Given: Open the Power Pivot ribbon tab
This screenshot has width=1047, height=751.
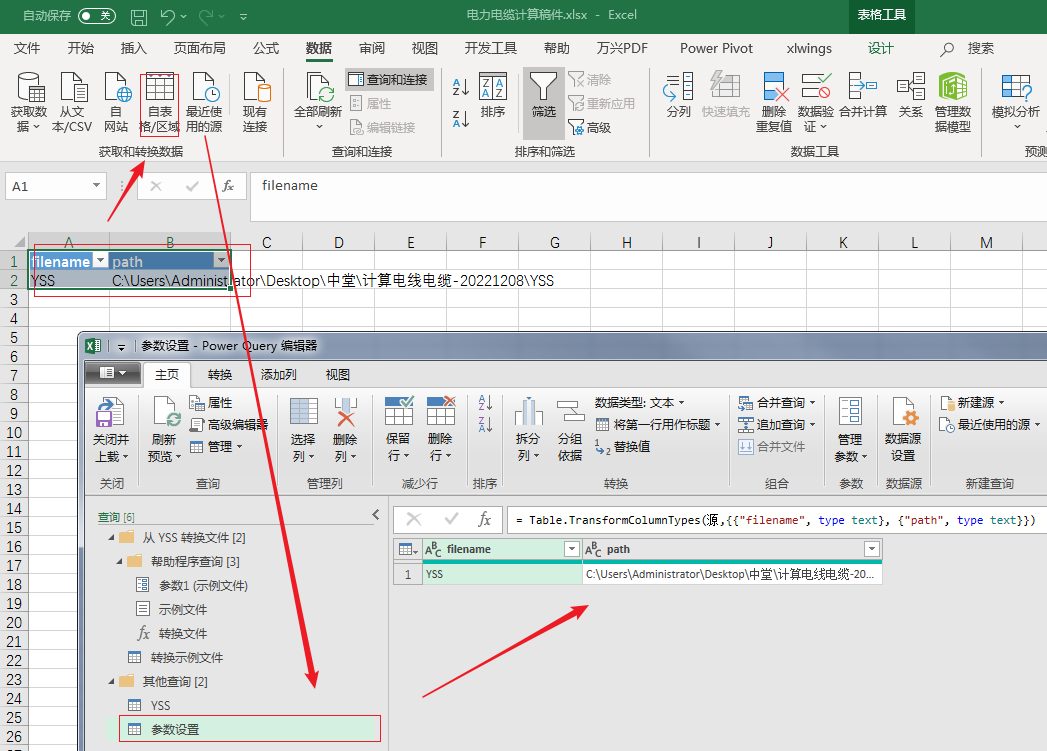Looking at the screenshot, I should [716, 48].
